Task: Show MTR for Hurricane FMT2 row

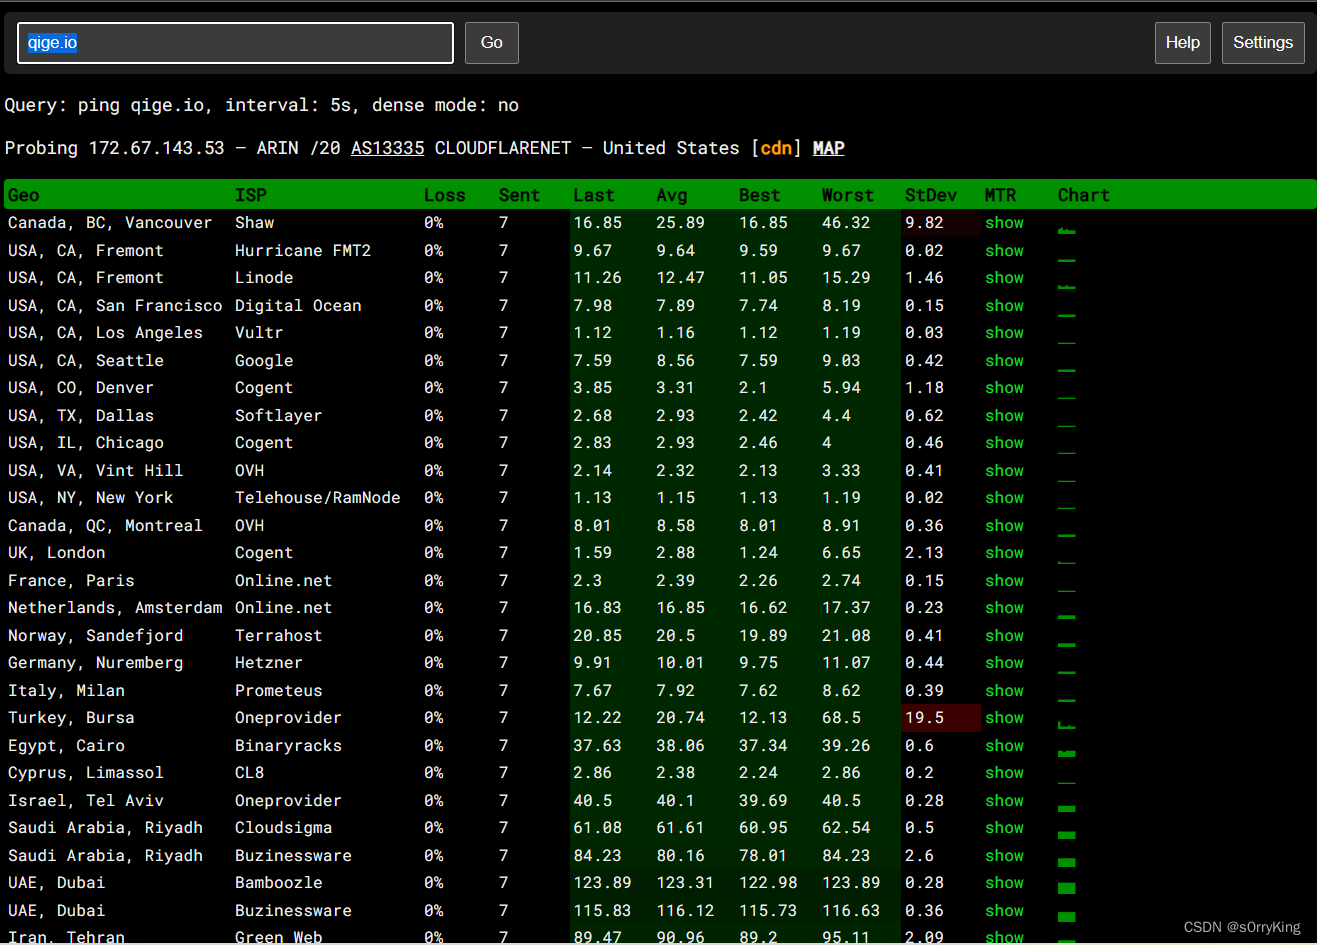Action: click(x=1004, y=251)
